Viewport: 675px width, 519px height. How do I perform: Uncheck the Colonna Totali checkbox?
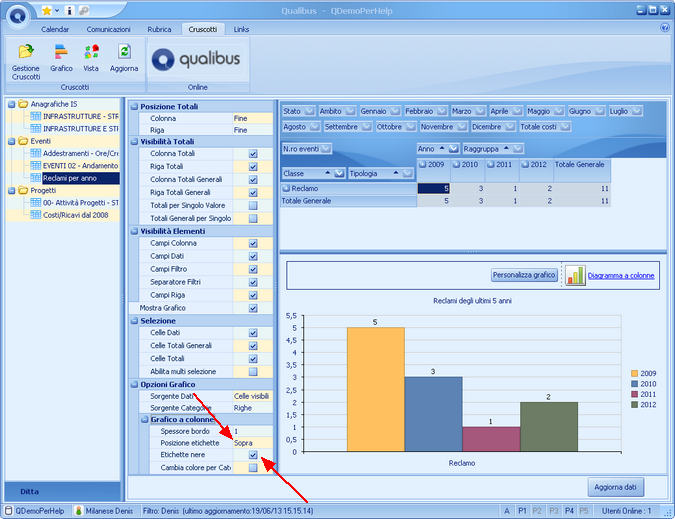(253, 154)
